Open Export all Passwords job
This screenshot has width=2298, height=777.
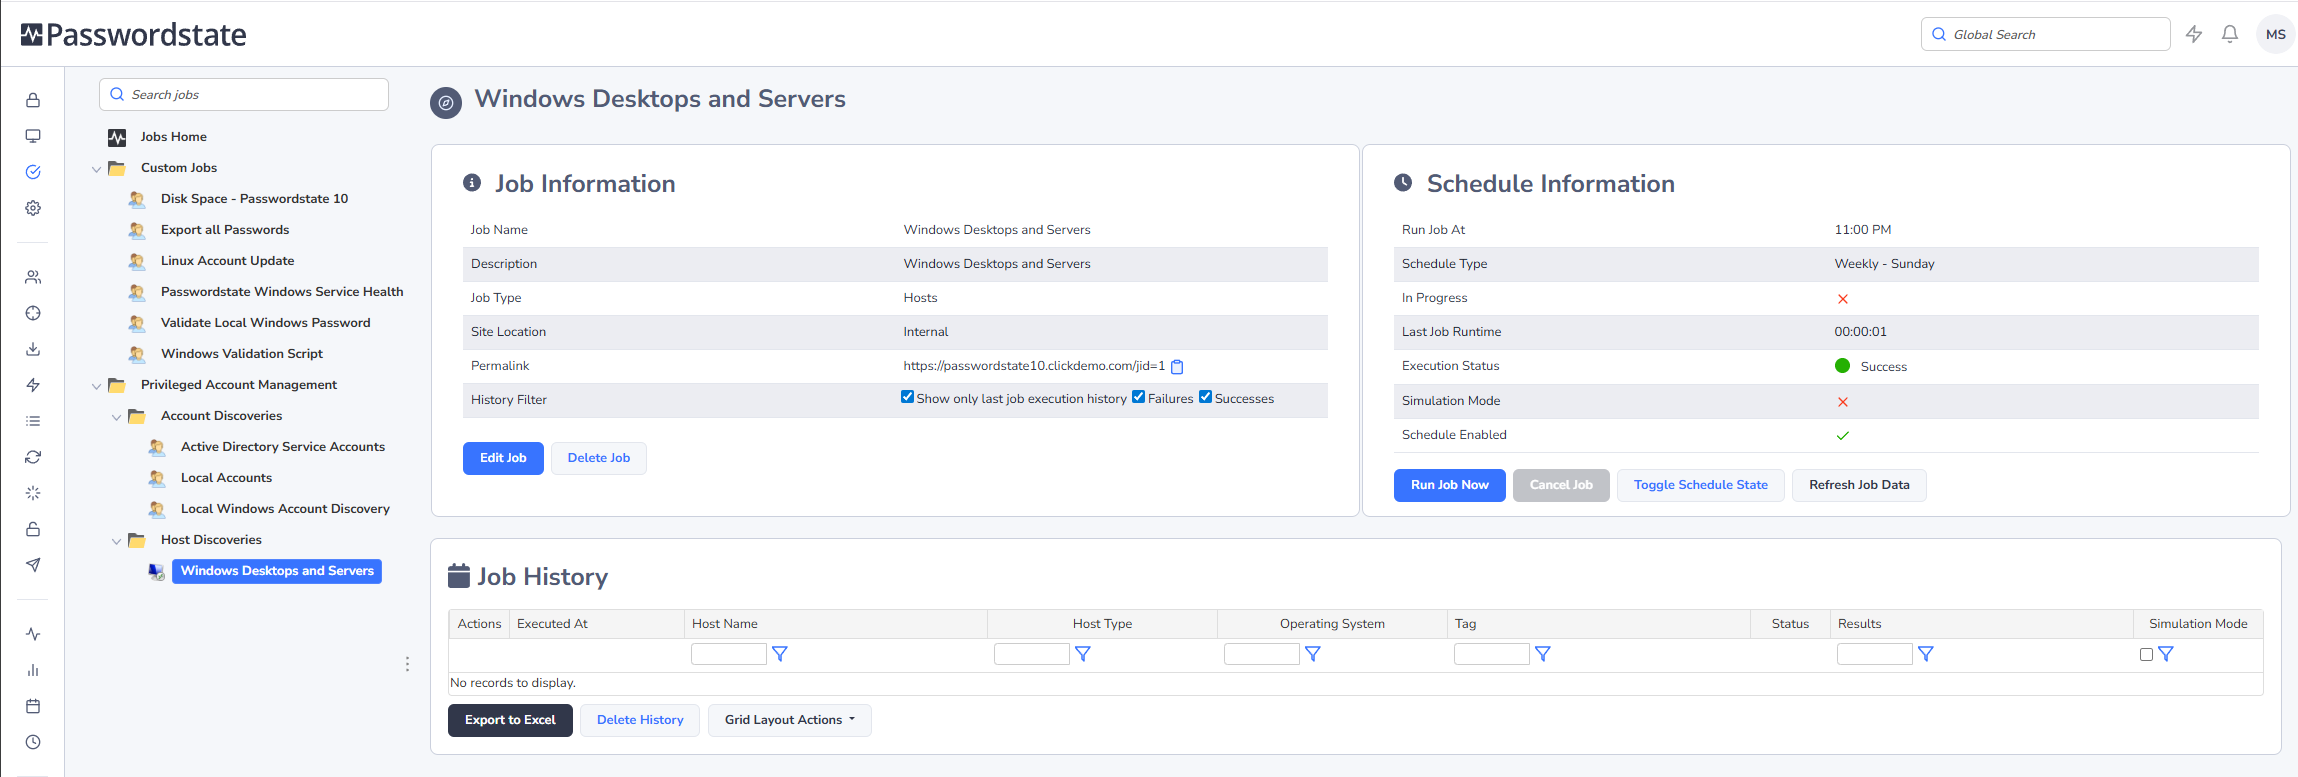point(224,230)
